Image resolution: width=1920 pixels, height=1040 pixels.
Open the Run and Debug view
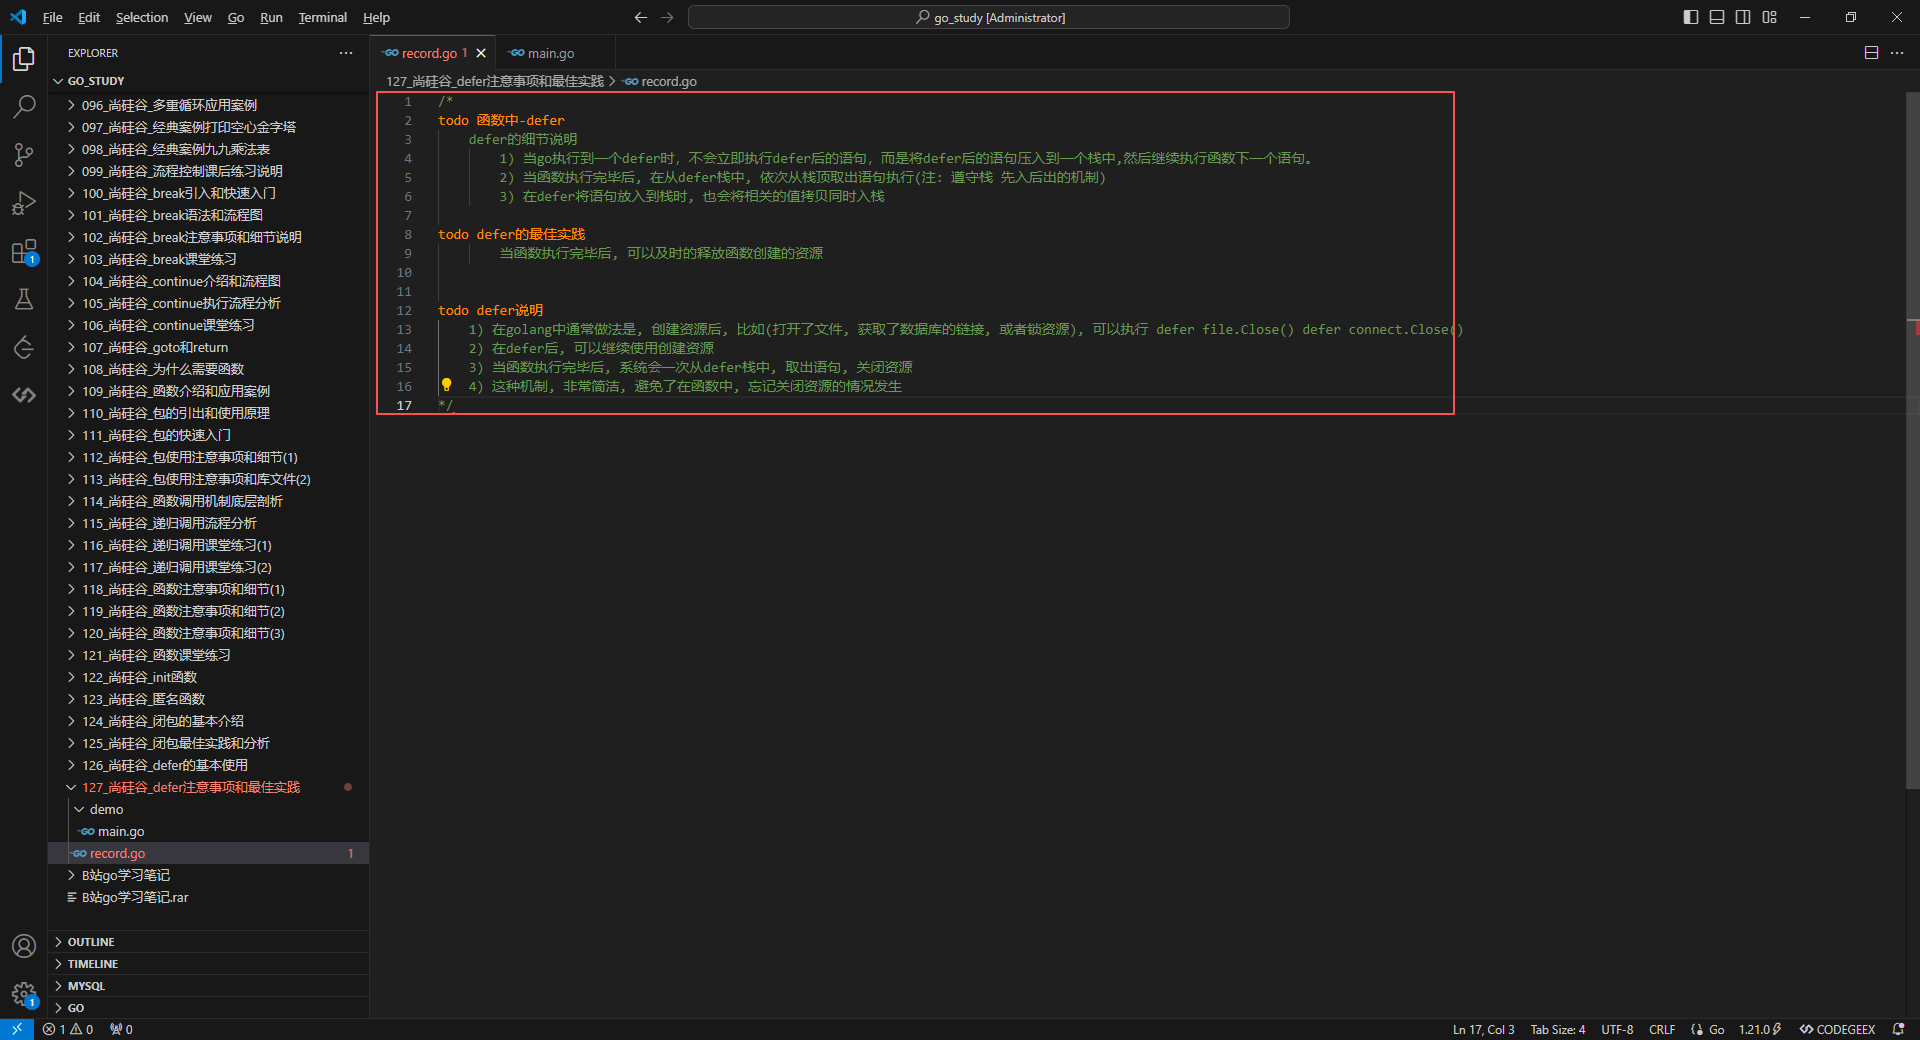click(24, 203)
